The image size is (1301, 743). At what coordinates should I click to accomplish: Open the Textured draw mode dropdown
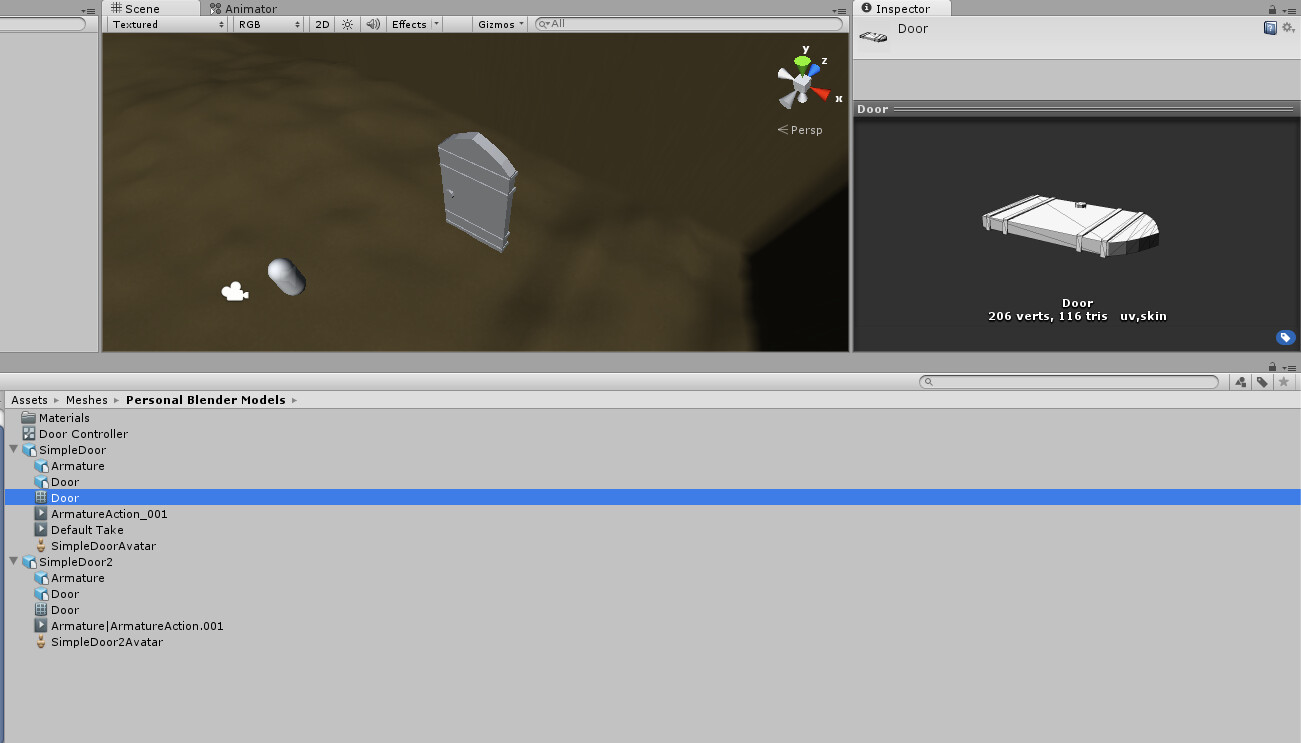coord(165,24)
